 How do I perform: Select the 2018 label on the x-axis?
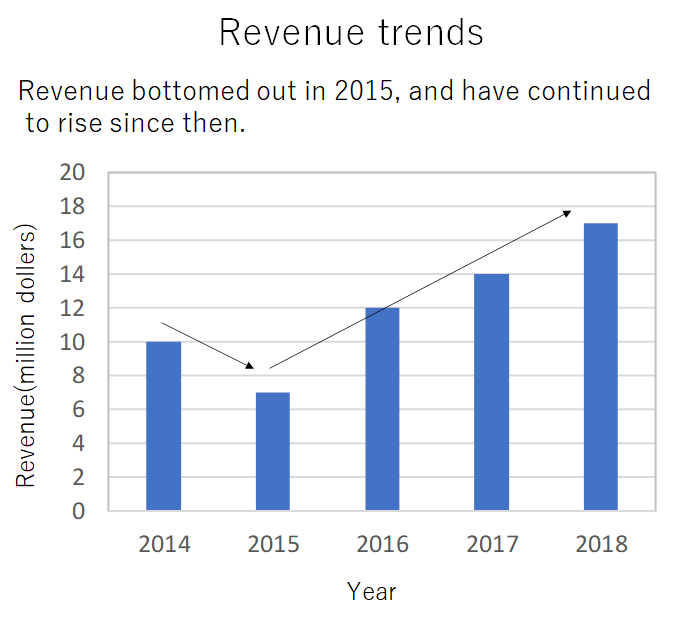click(601, 544)
